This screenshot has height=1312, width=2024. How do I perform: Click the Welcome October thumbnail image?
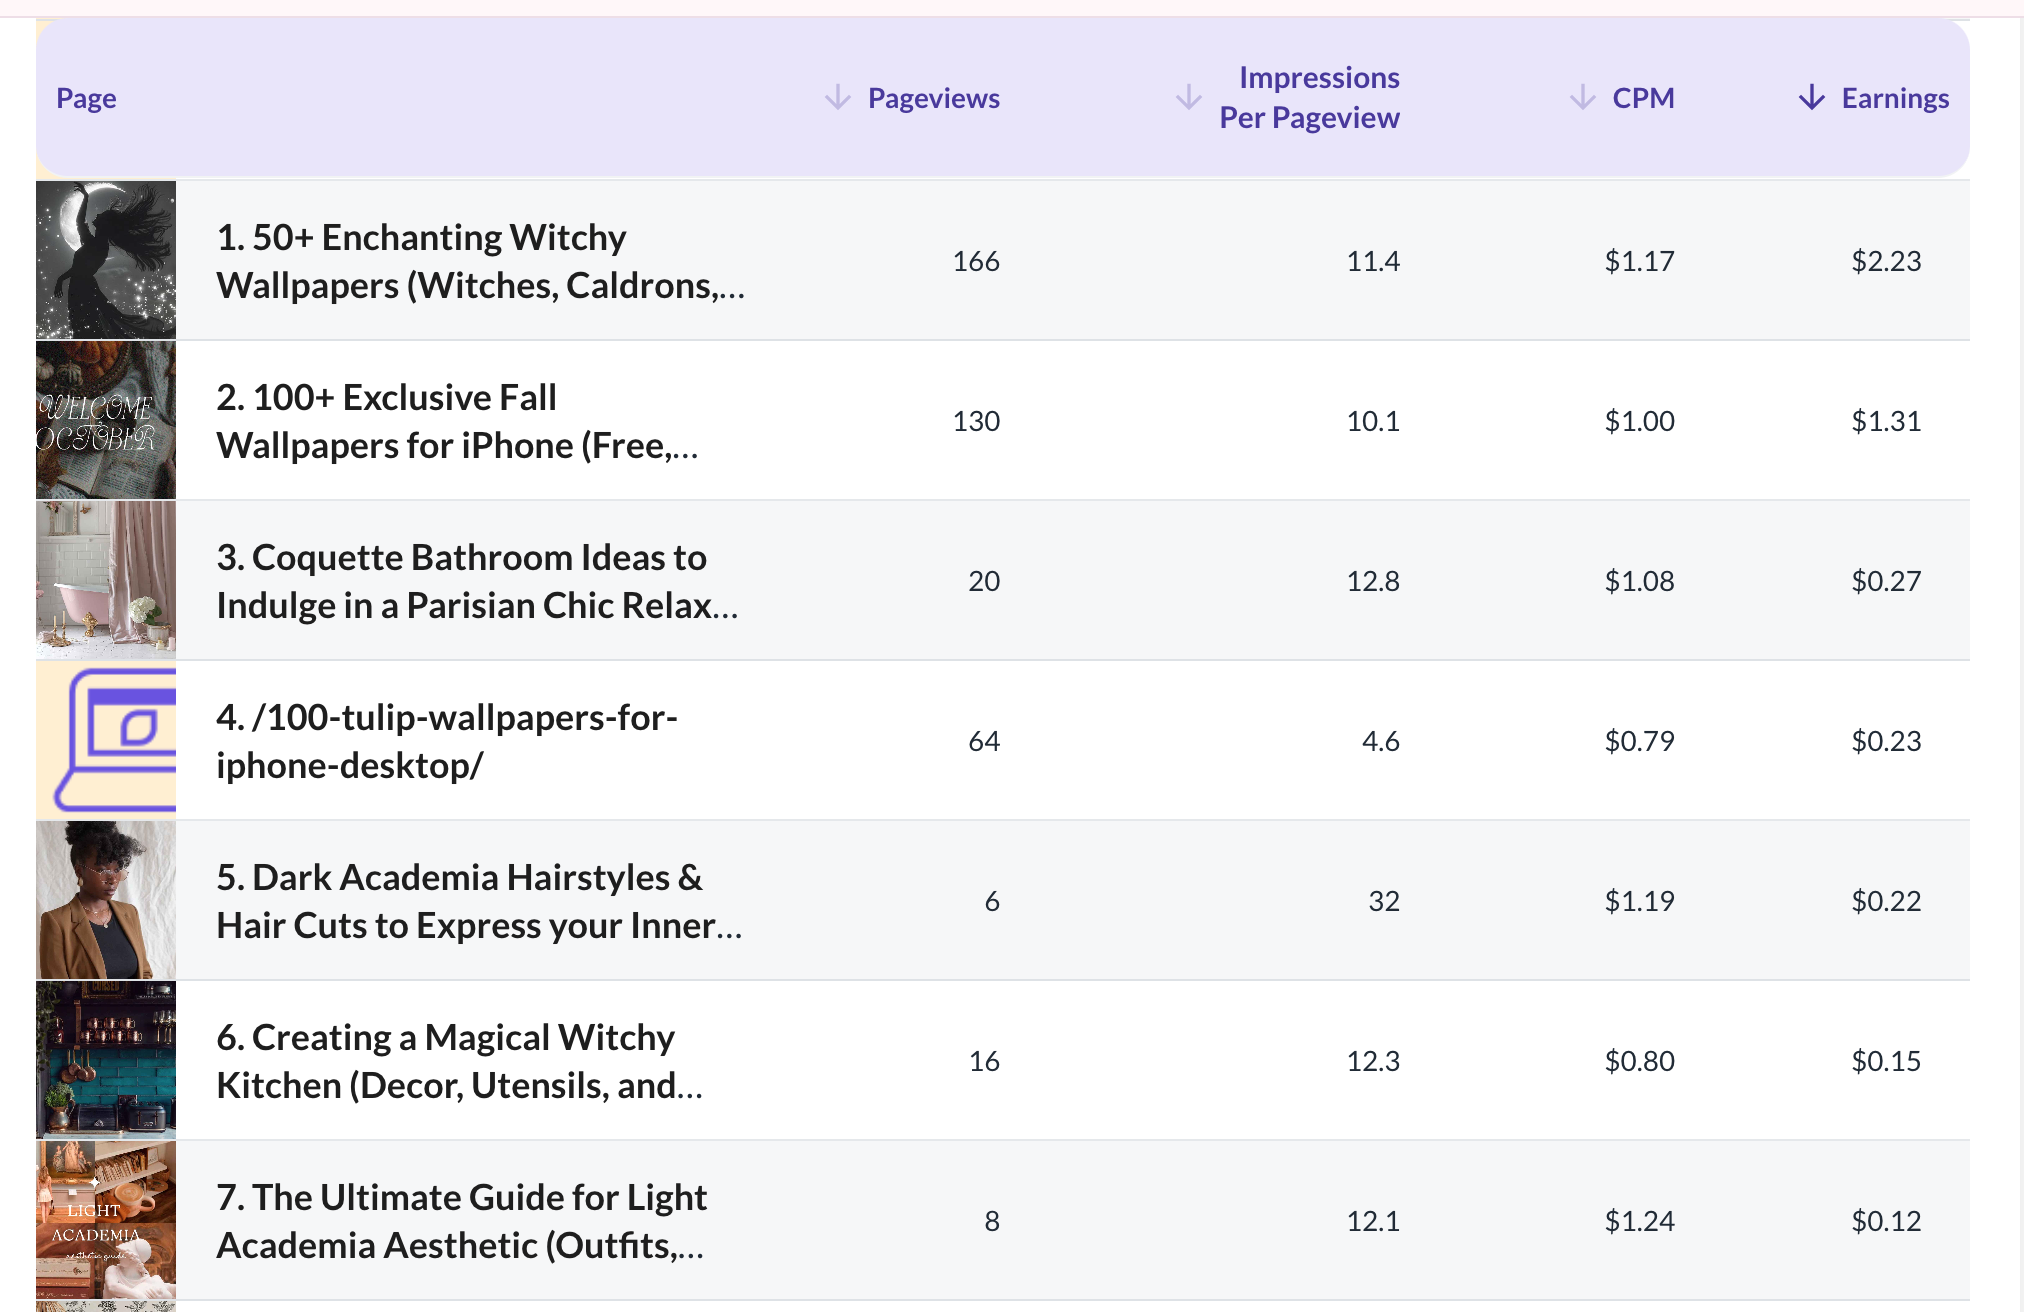point(106,420)
